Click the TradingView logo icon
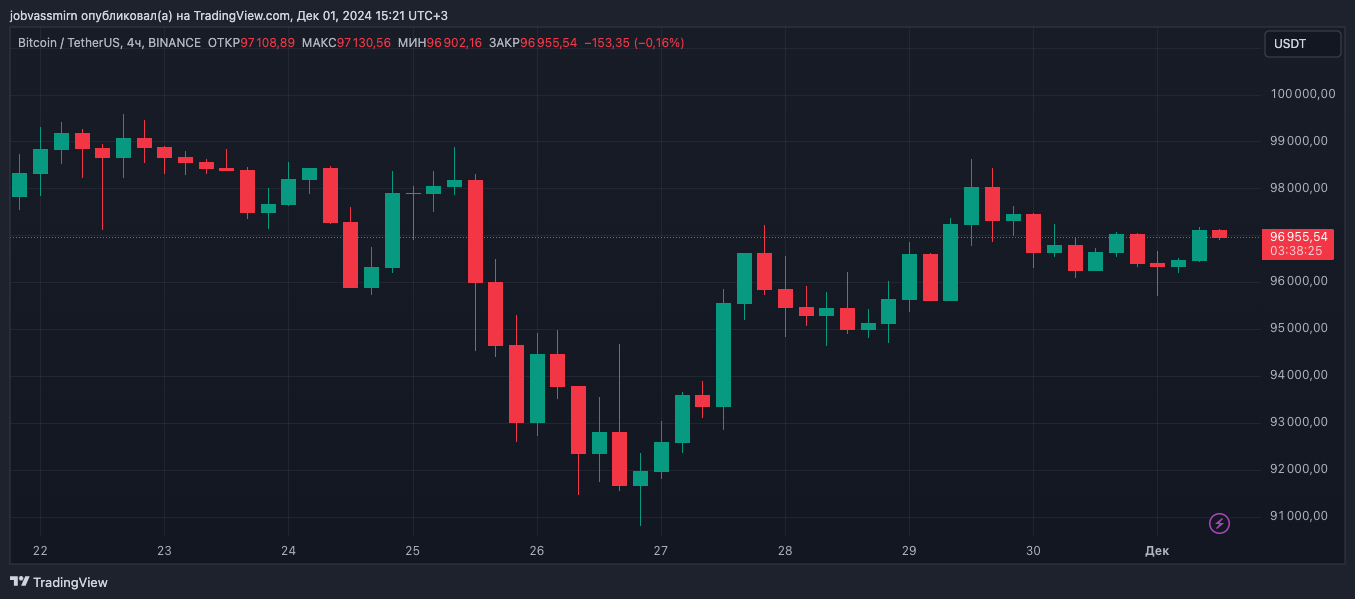The width and height of the screenshot is (1355, 599). [19, 582]
